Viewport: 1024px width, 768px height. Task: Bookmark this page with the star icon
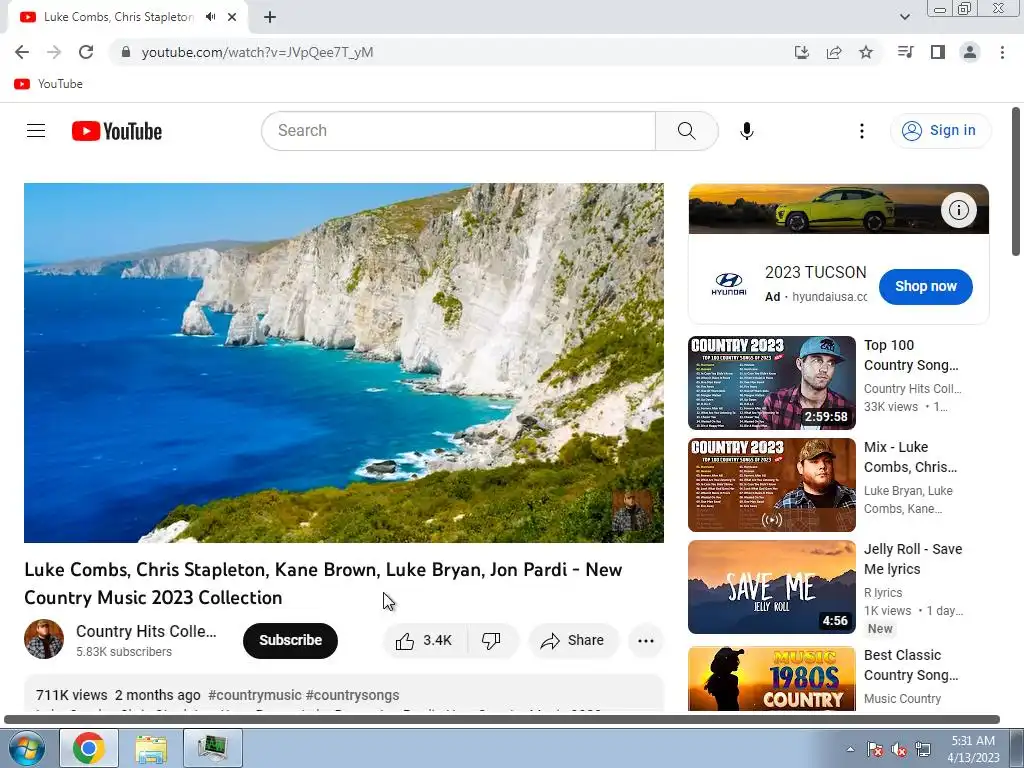pyautogui.click(x=866, y=52)
